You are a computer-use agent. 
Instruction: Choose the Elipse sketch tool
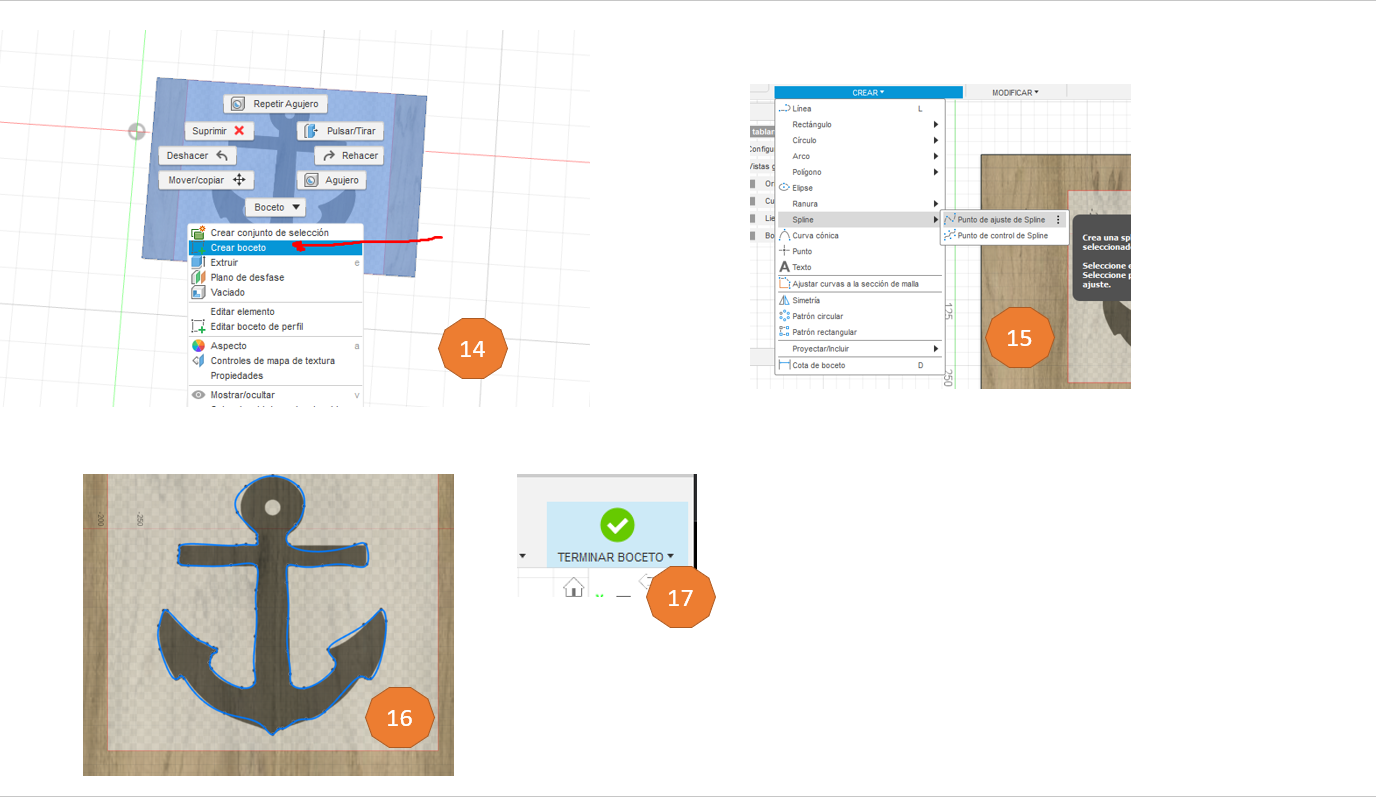[x=859, y=188]
